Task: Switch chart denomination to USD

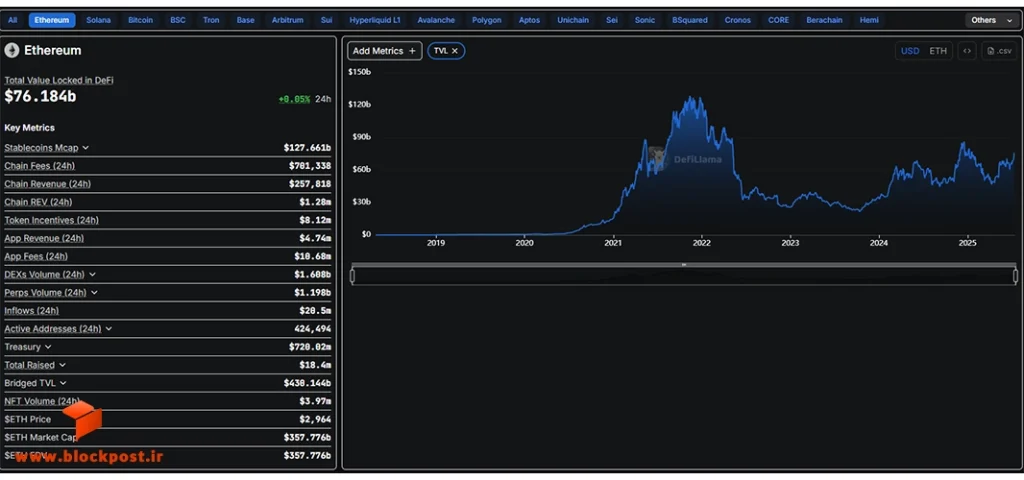Action: point(910,51)
